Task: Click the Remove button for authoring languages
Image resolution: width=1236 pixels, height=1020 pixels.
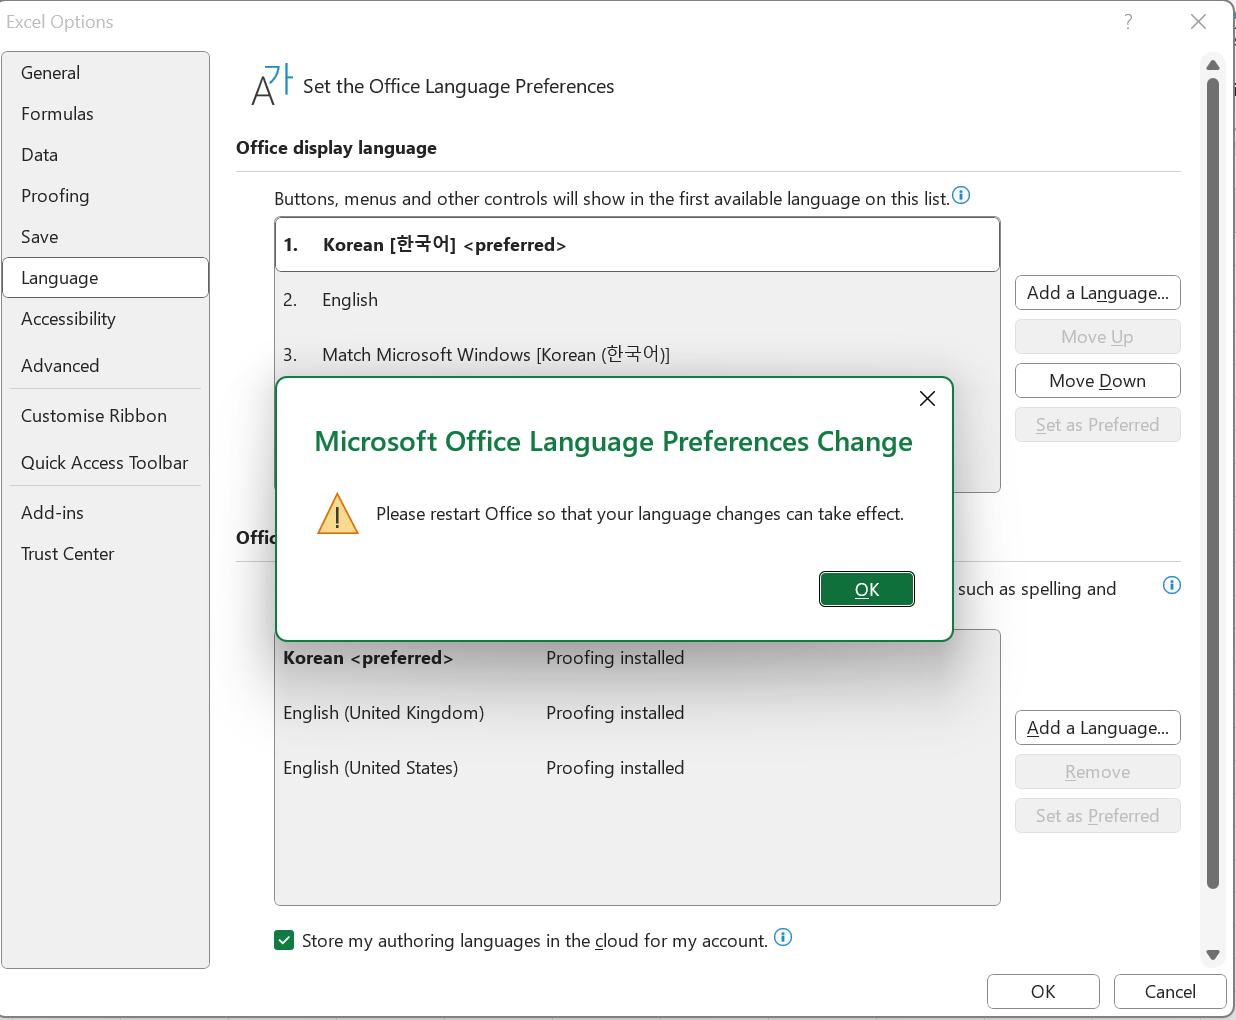Action: 1098,772
